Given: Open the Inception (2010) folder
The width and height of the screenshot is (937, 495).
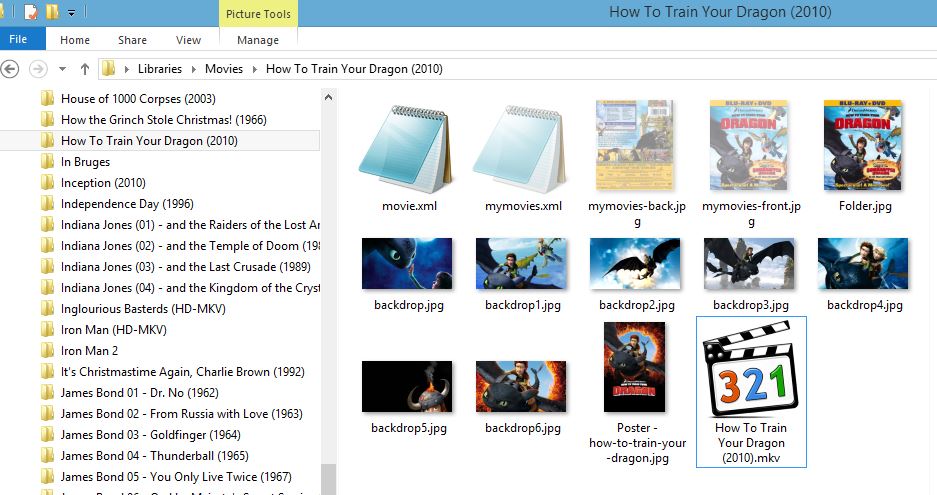Looking at the screenshot, I should [103, 182].
